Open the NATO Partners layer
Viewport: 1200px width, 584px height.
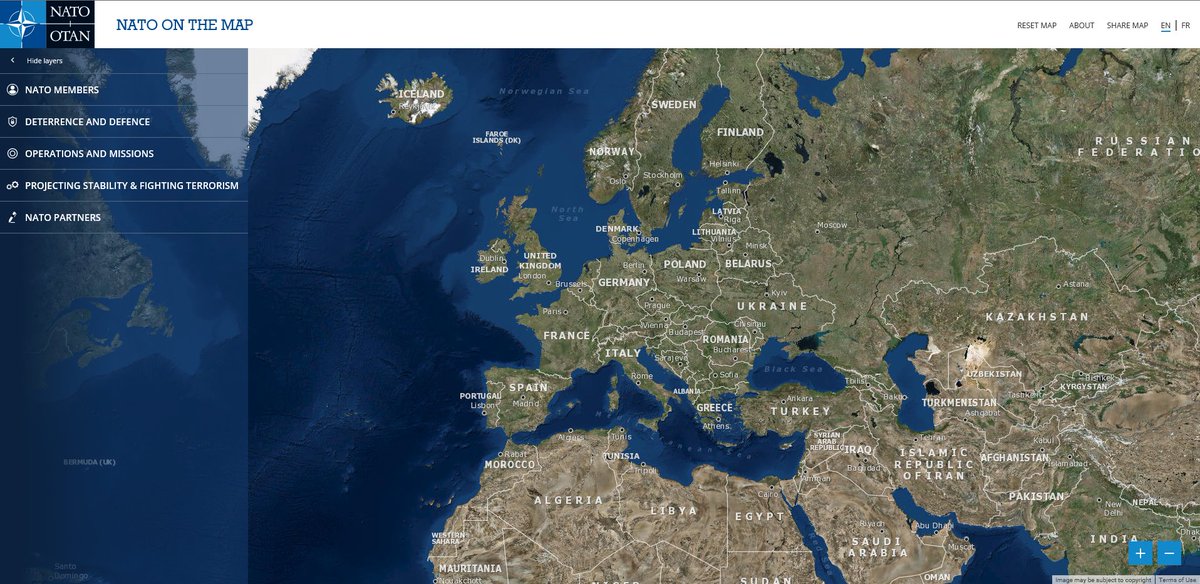[x=124, y=218]
